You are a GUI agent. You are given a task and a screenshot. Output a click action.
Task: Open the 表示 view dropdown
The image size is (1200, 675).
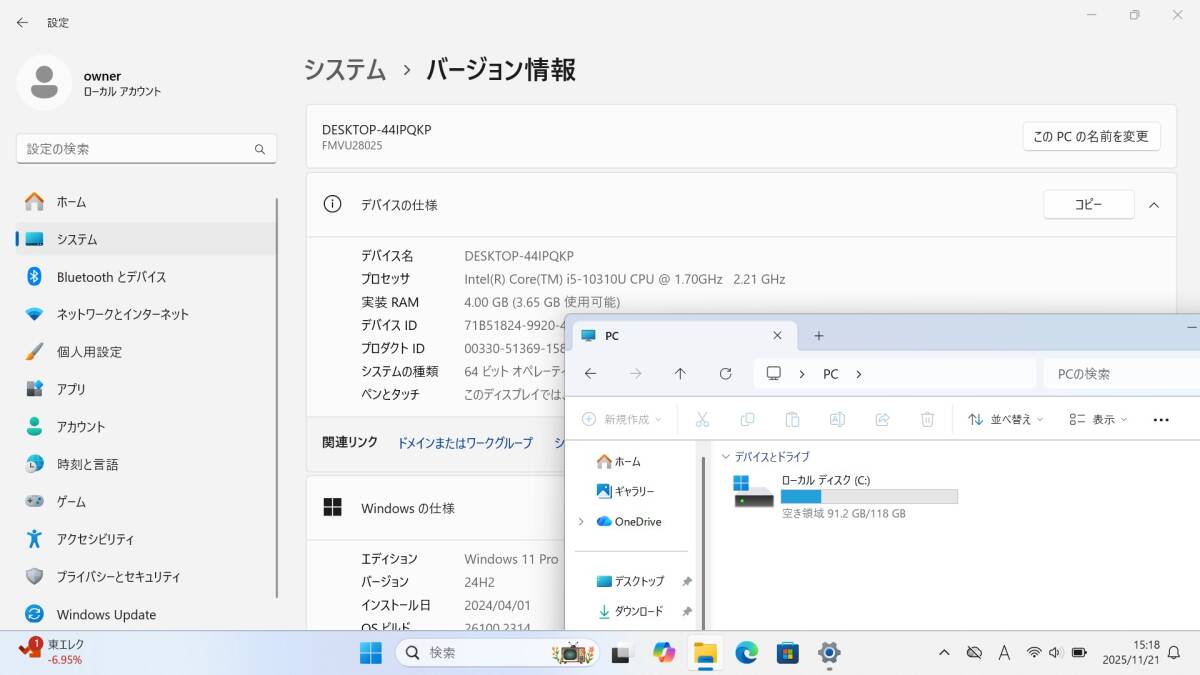tap(1097, 420)
